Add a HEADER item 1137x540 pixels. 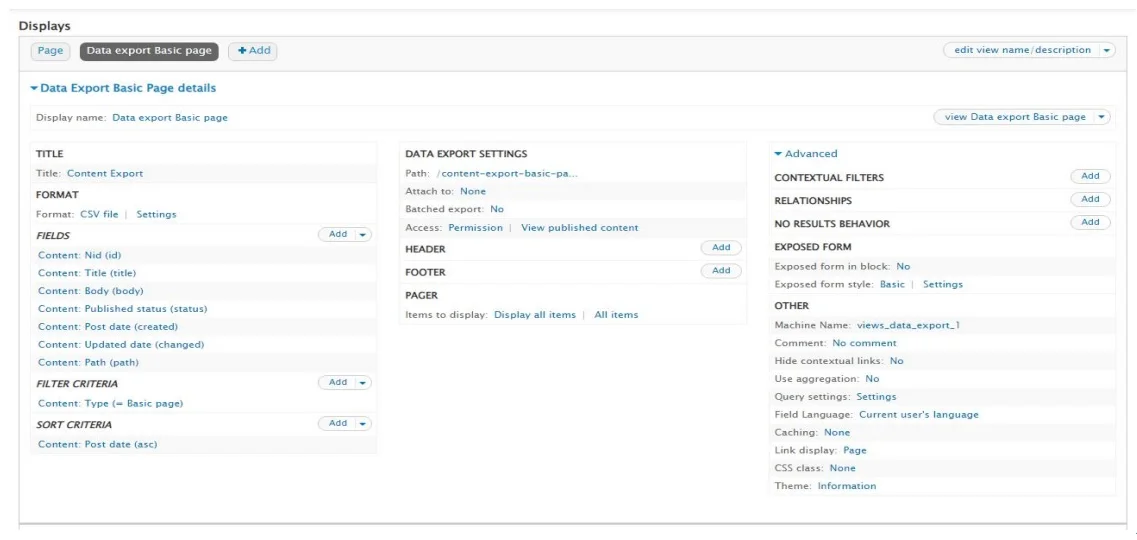(722, 248)
